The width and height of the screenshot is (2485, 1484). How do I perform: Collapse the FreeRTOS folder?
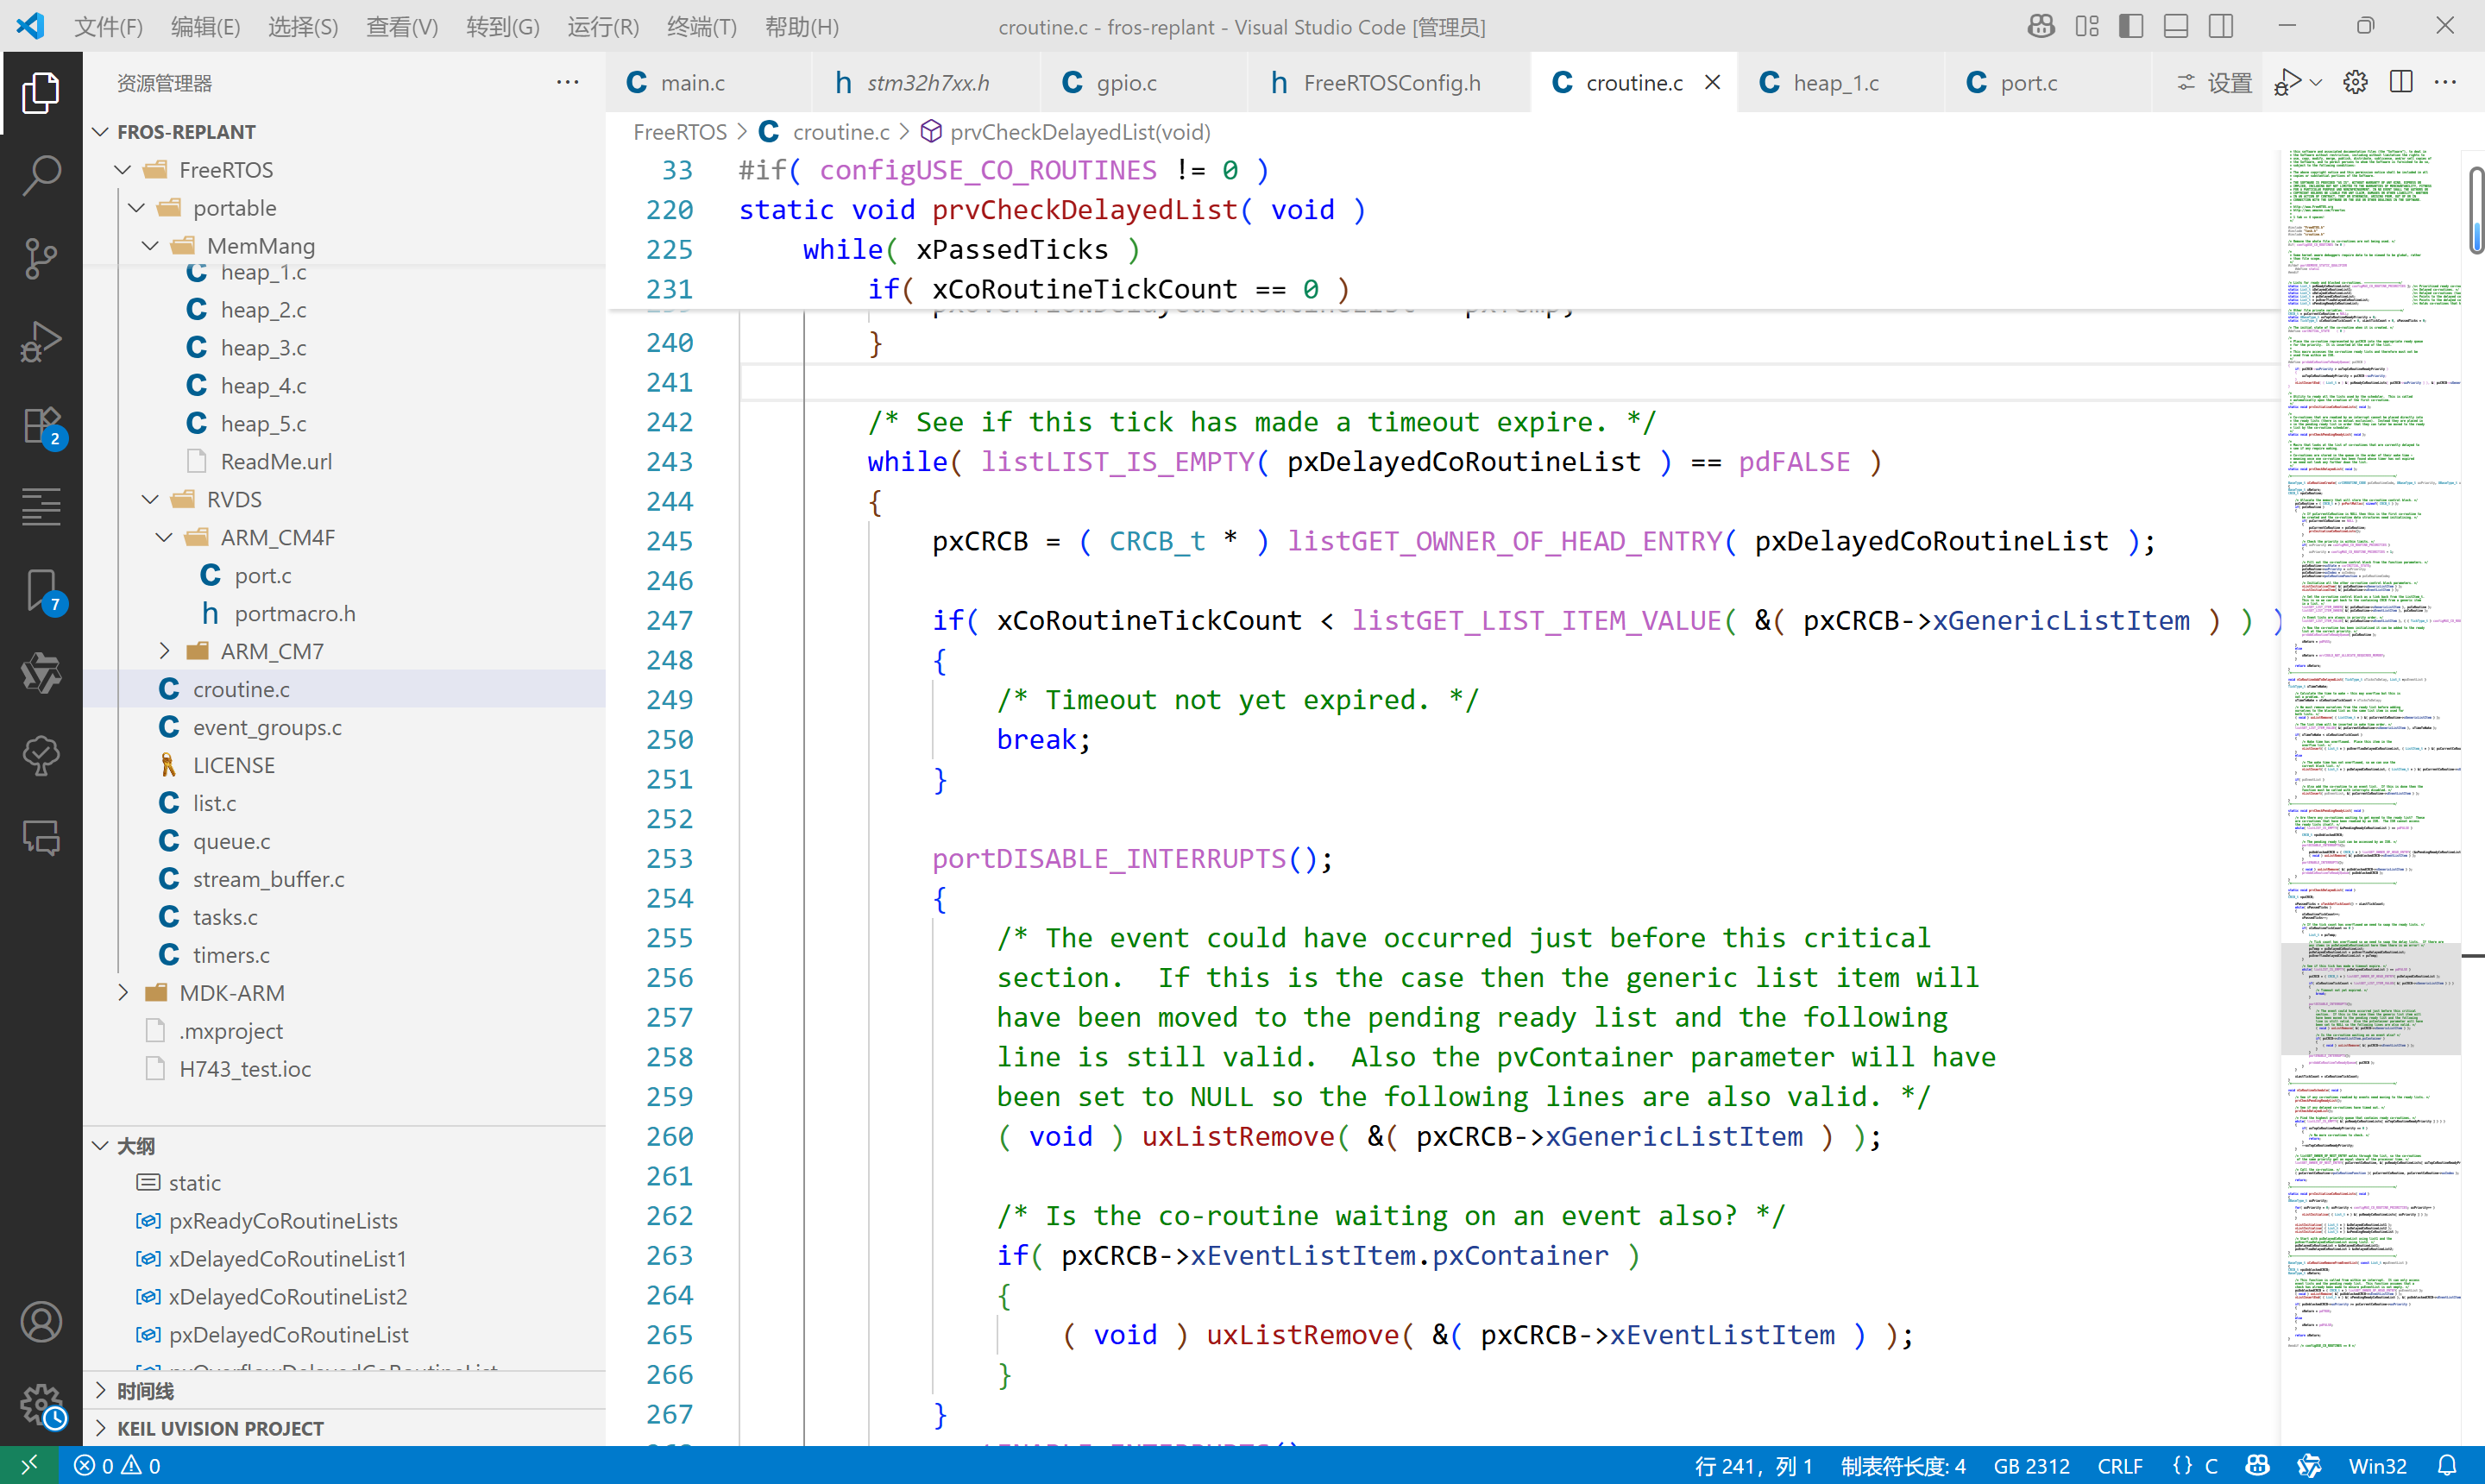pos(123,170)
